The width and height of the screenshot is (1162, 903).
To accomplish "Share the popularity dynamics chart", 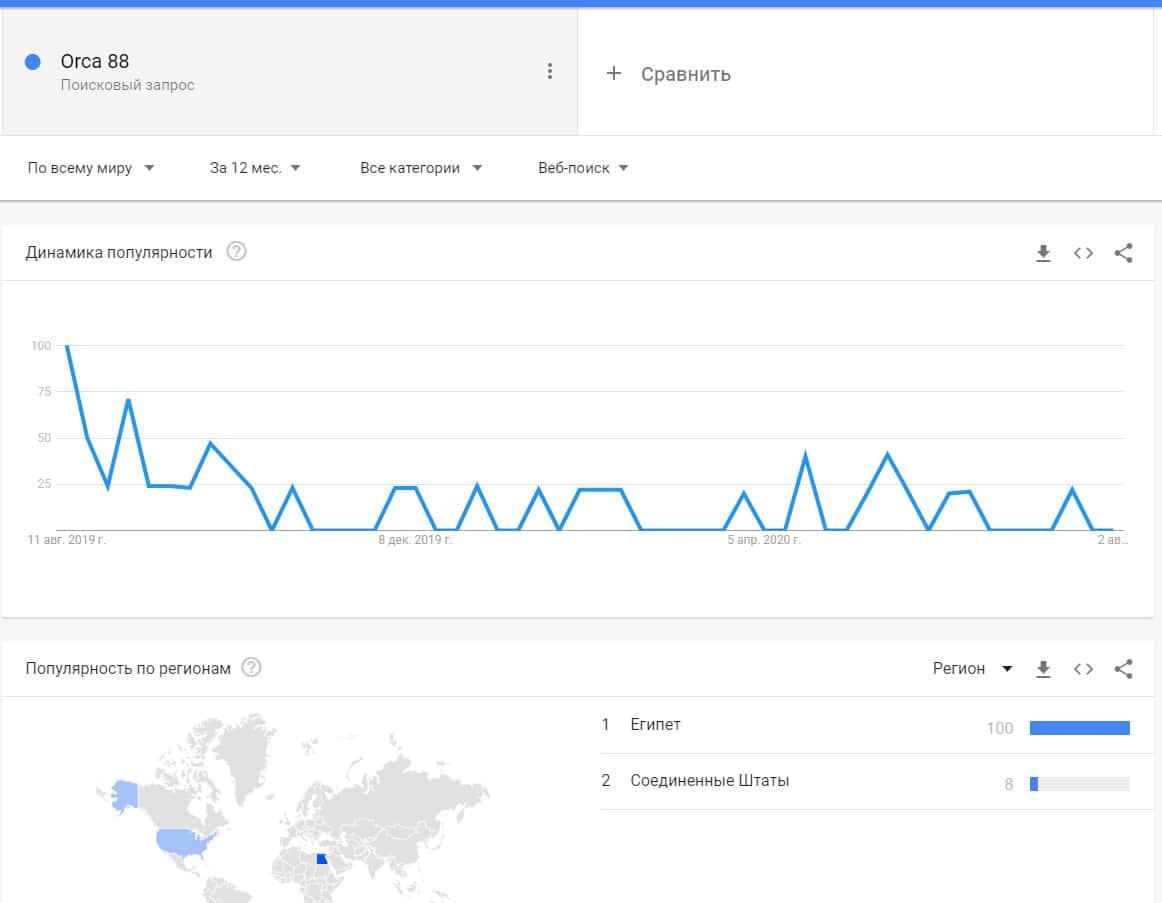I will point(1123,253).
